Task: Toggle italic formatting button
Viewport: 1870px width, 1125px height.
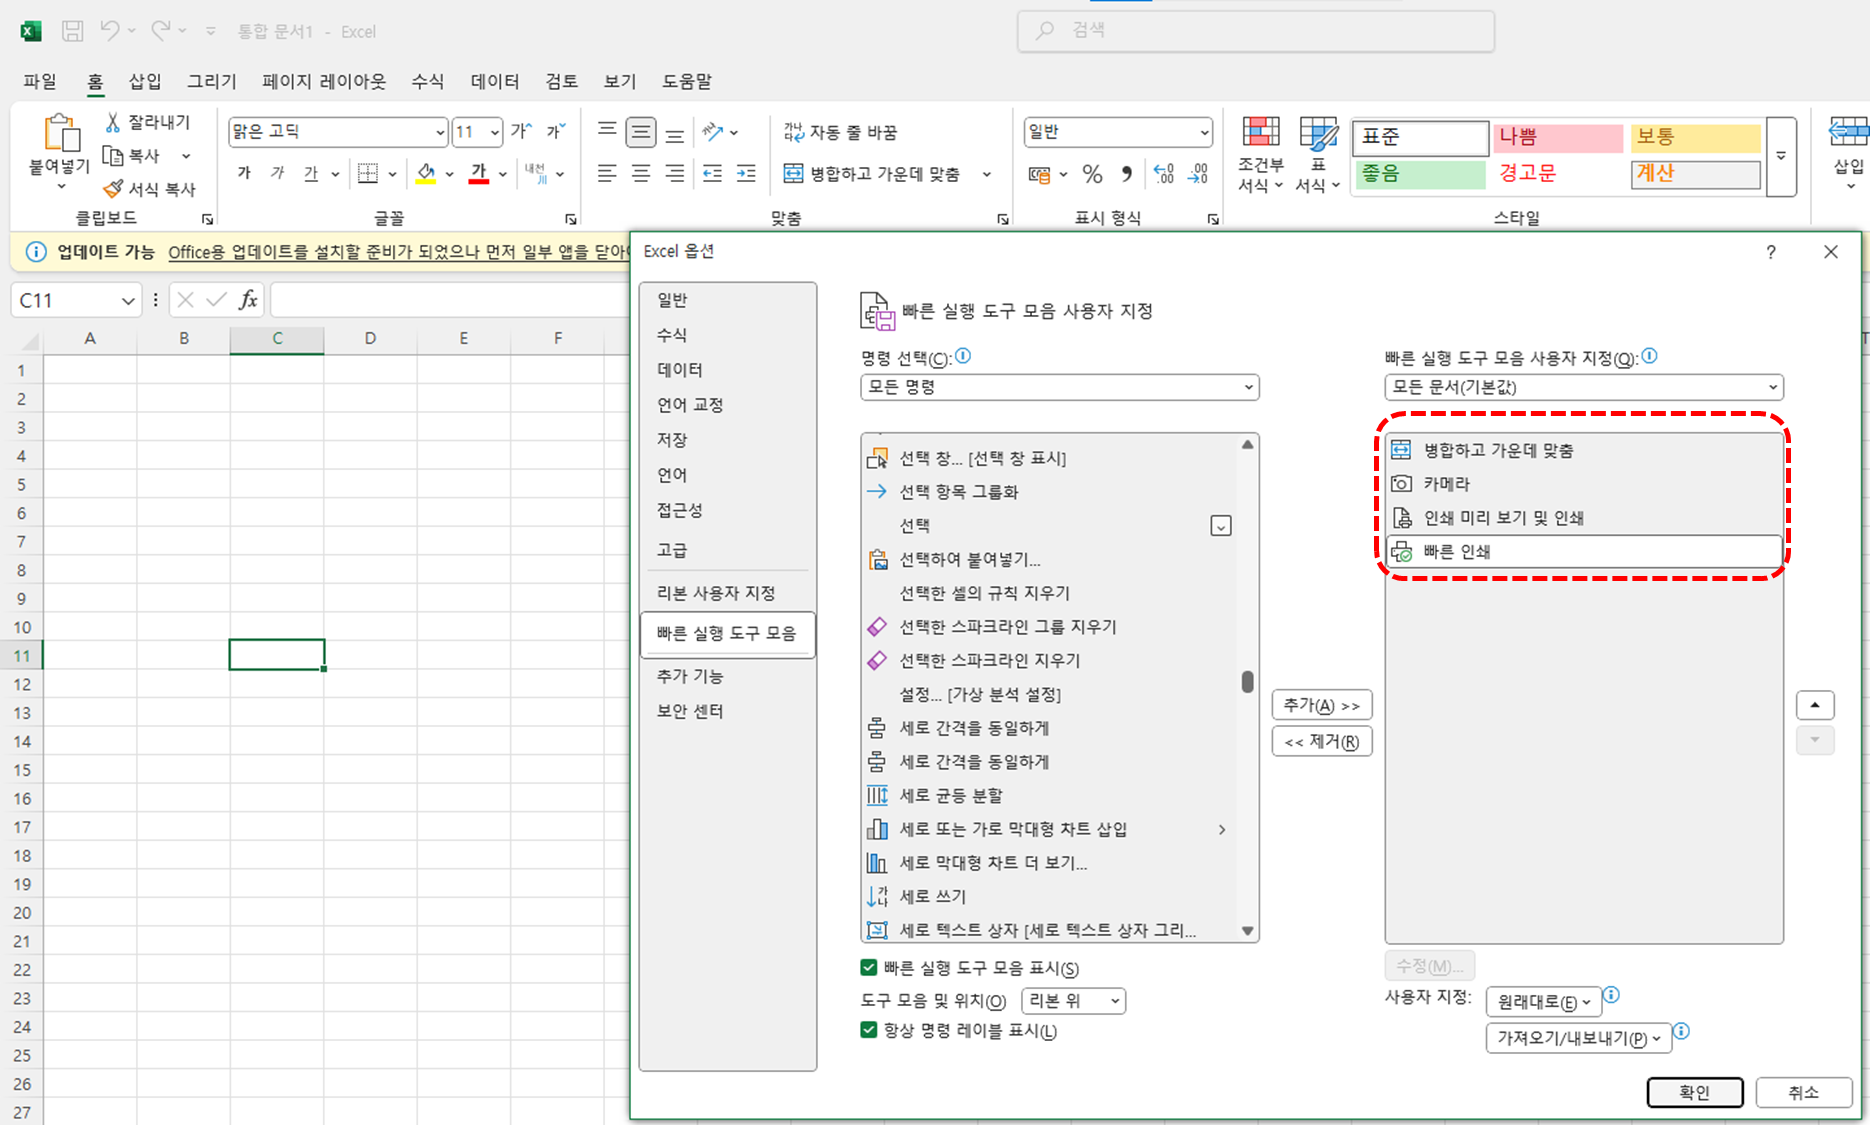Action: pyautogui.click(x=277, y=174)
